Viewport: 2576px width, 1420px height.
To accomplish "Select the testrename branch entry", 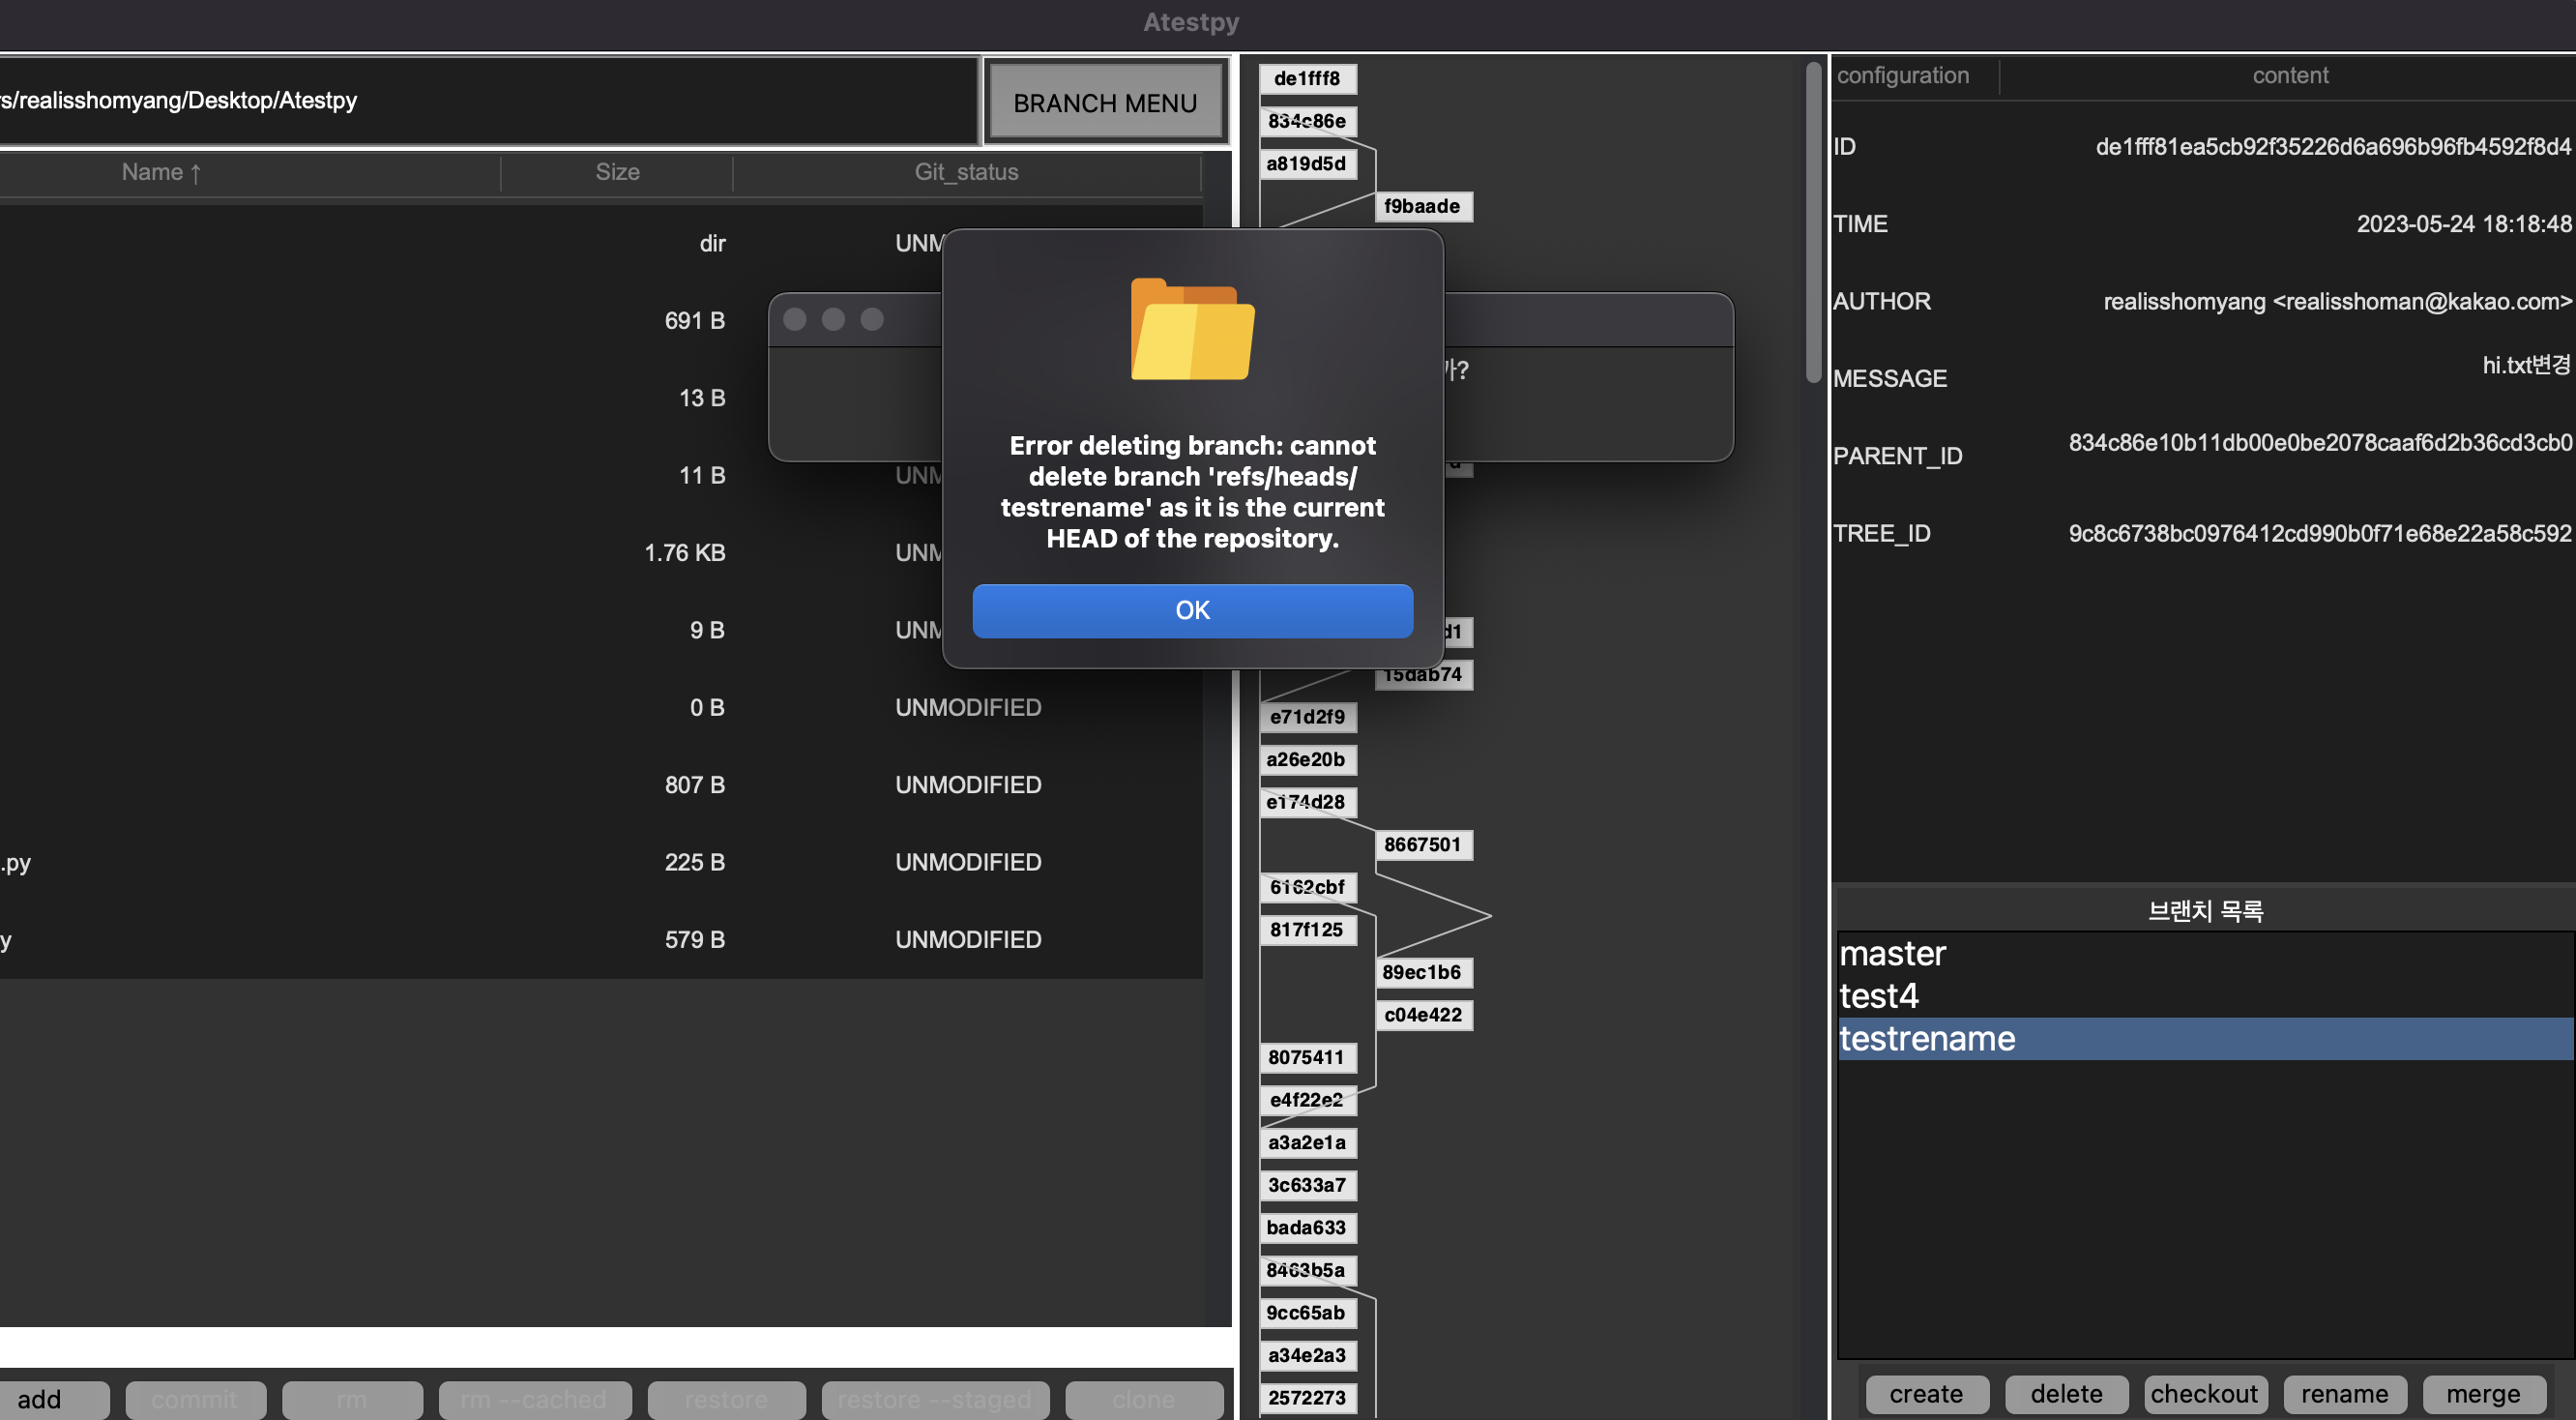I will click(1927, 1038).
